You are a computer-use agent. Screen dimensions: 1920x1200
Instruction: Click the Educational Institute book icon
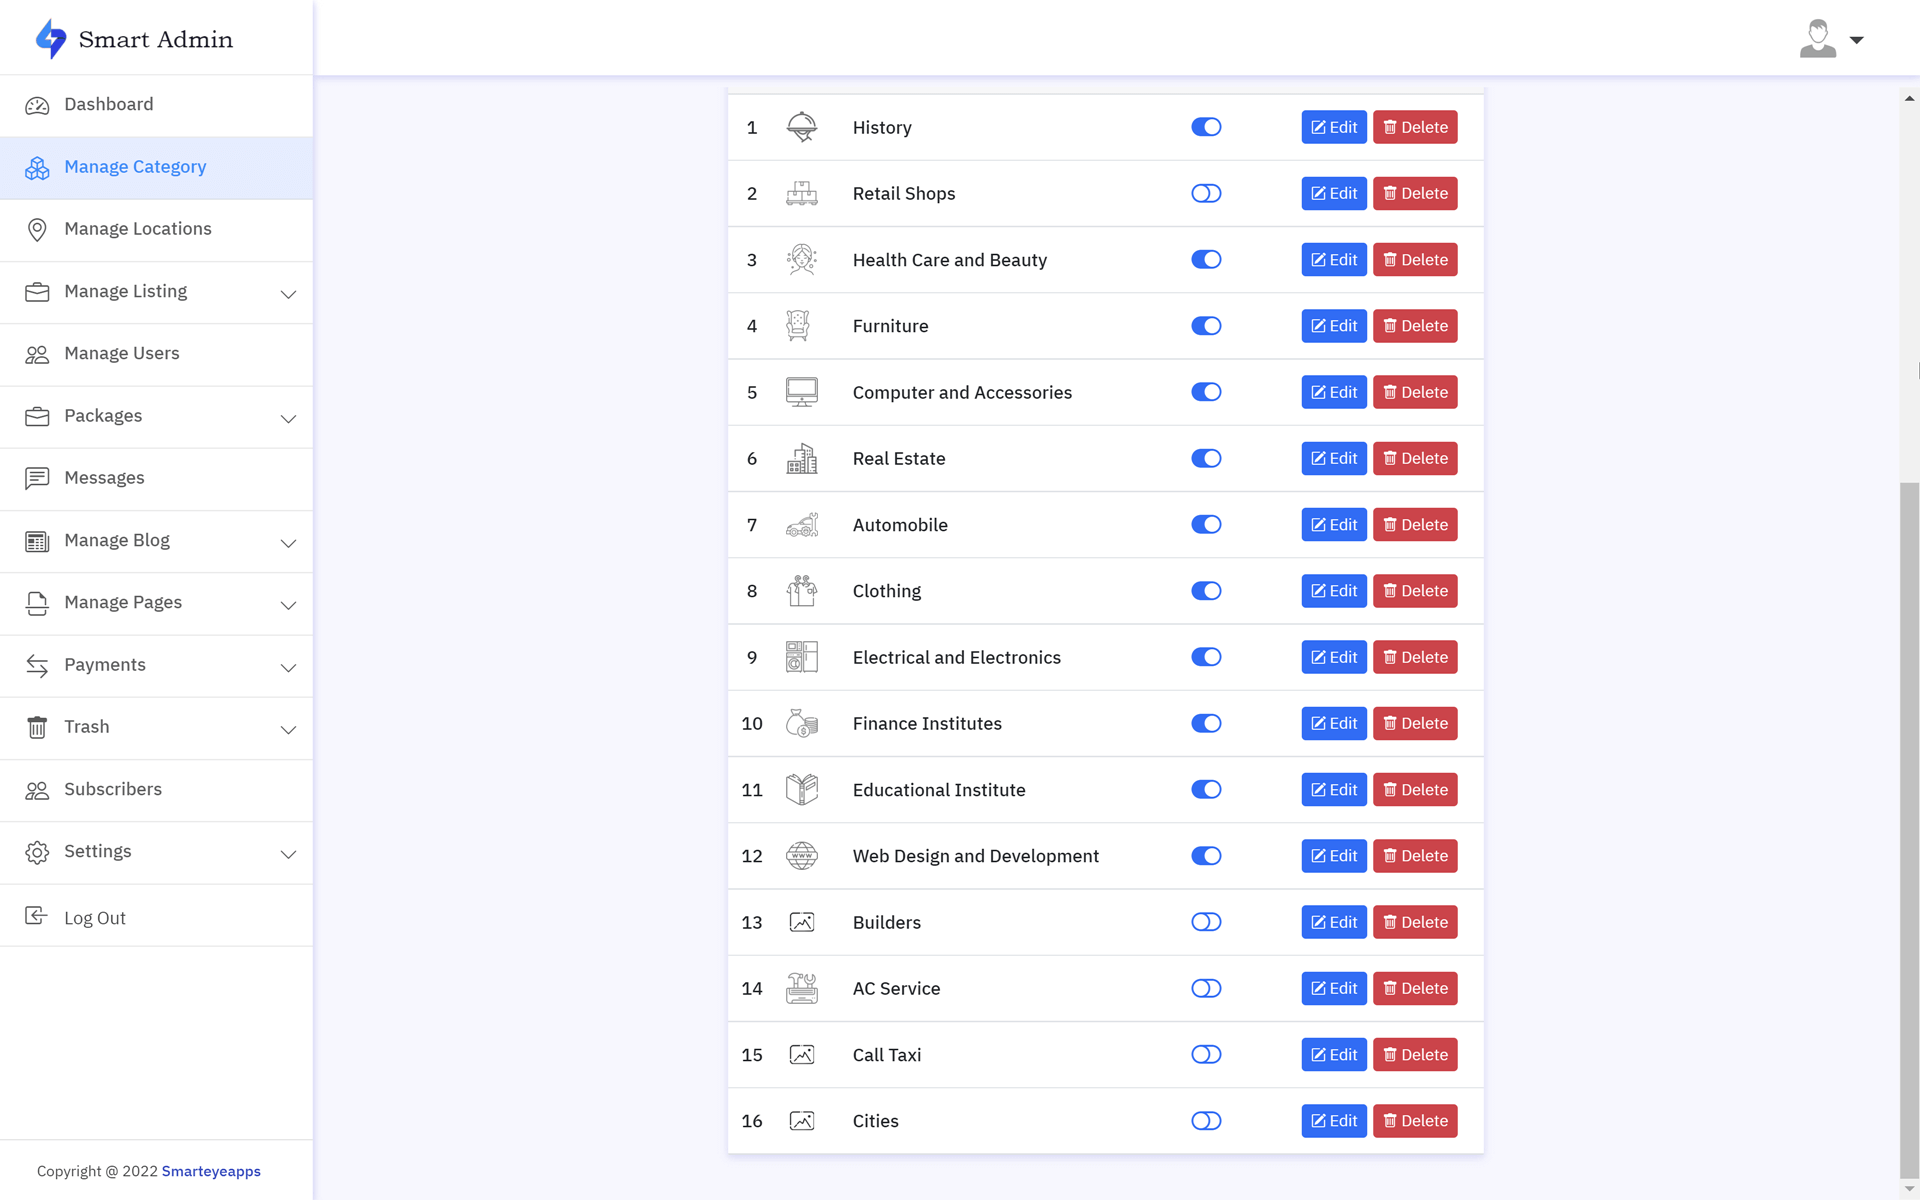coord(801,790)
